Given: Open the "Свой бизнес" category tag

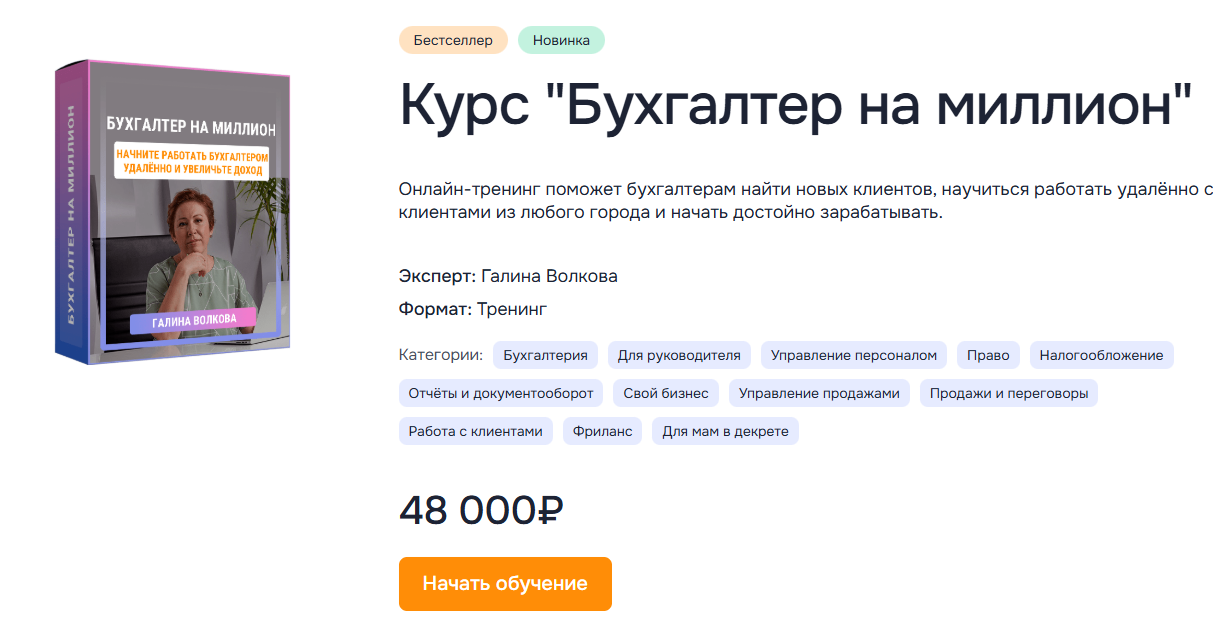Looking at the screenshot, I should [666, 393].
